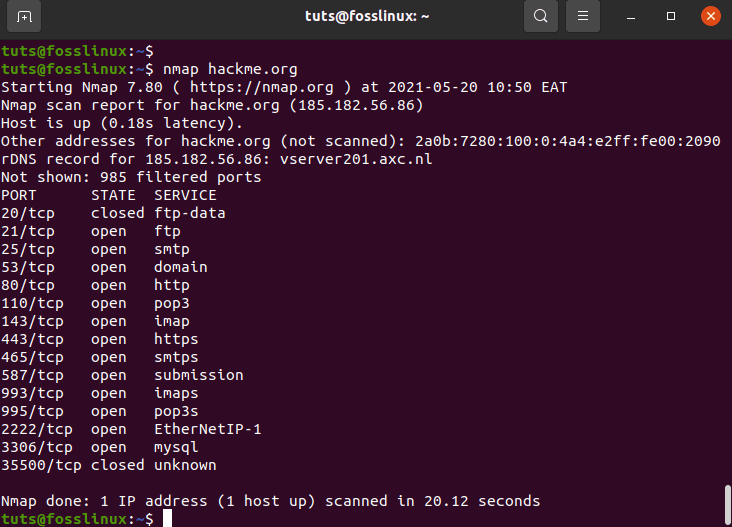Open a new terminal tab

[24, 17]
